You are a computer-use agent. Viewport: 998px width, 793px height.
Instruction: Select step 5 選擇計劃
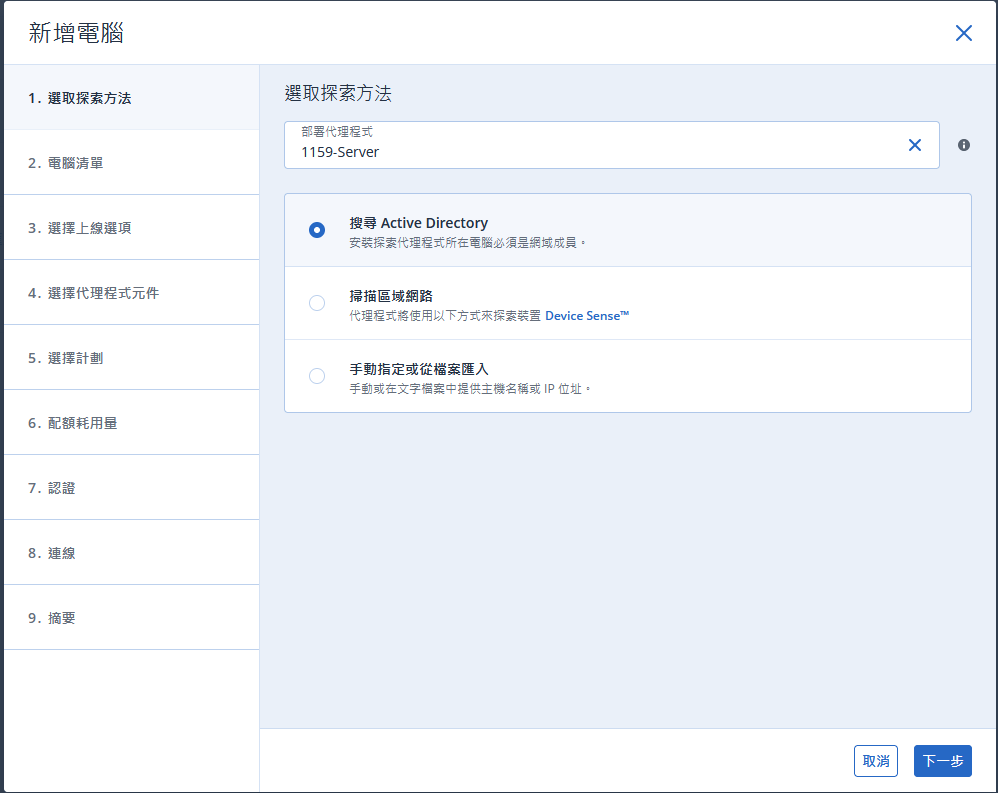pyautogui.click(x=132, y=358)
